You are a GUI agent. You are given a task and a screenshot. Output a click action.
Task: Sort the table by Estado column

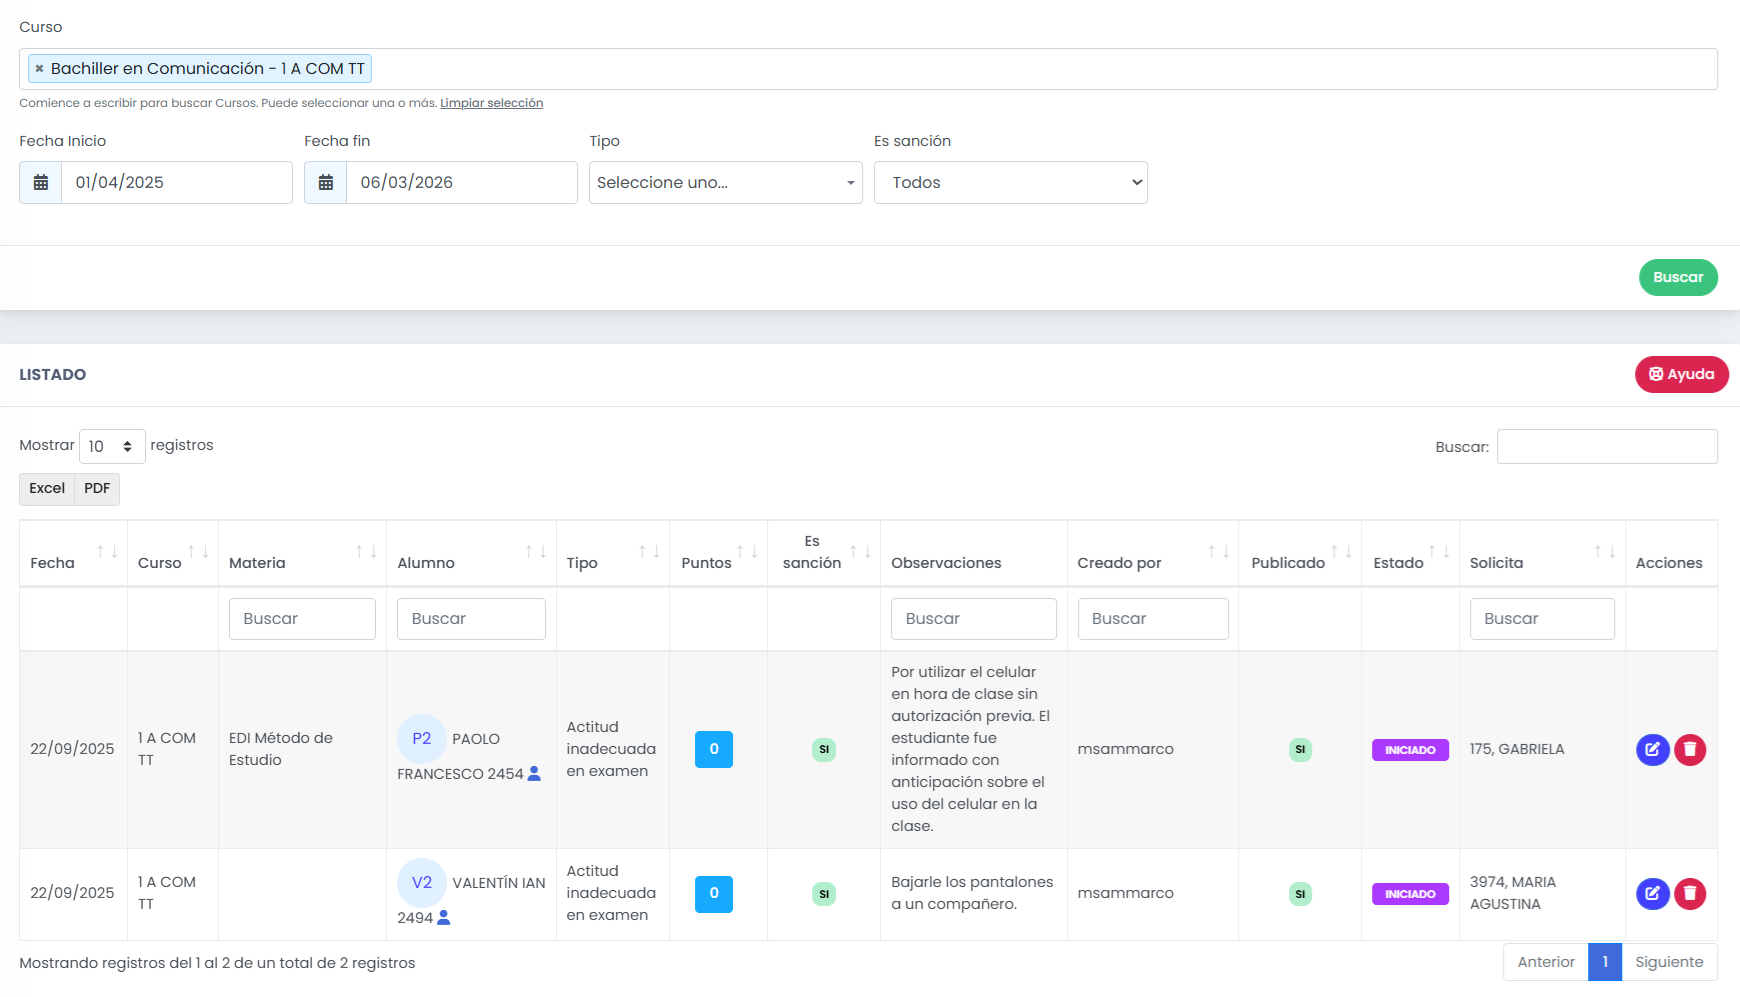1410,553
